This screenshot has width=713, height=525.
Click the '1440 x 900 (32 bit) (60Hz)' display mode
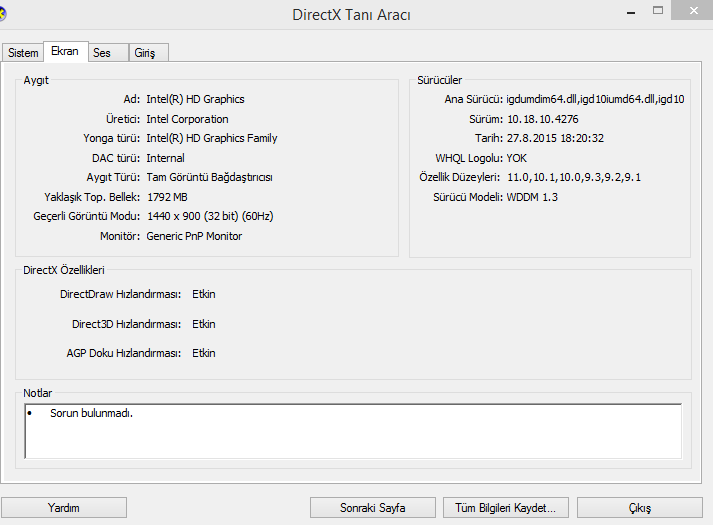coord(210,216)
